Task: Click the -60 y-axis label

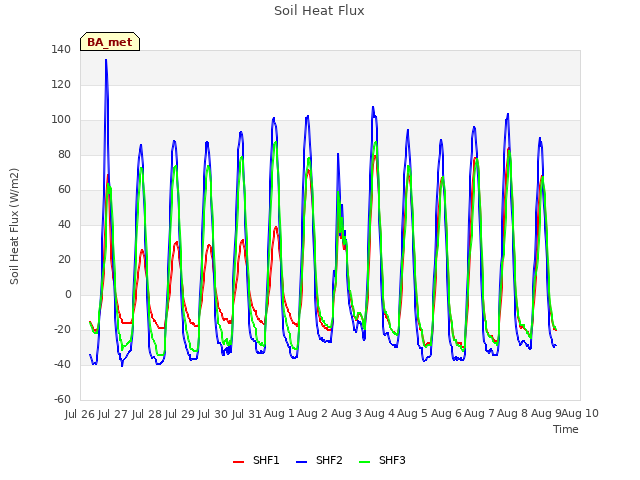Action: [x=62, y=400]
